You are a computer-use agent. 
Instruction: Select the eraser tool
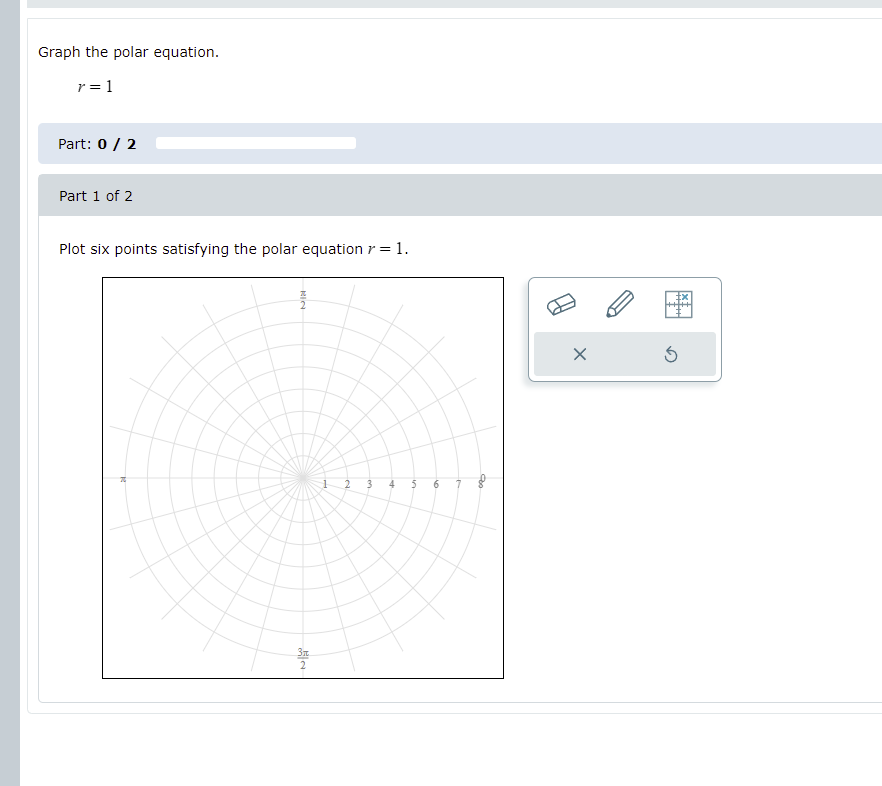561,304
